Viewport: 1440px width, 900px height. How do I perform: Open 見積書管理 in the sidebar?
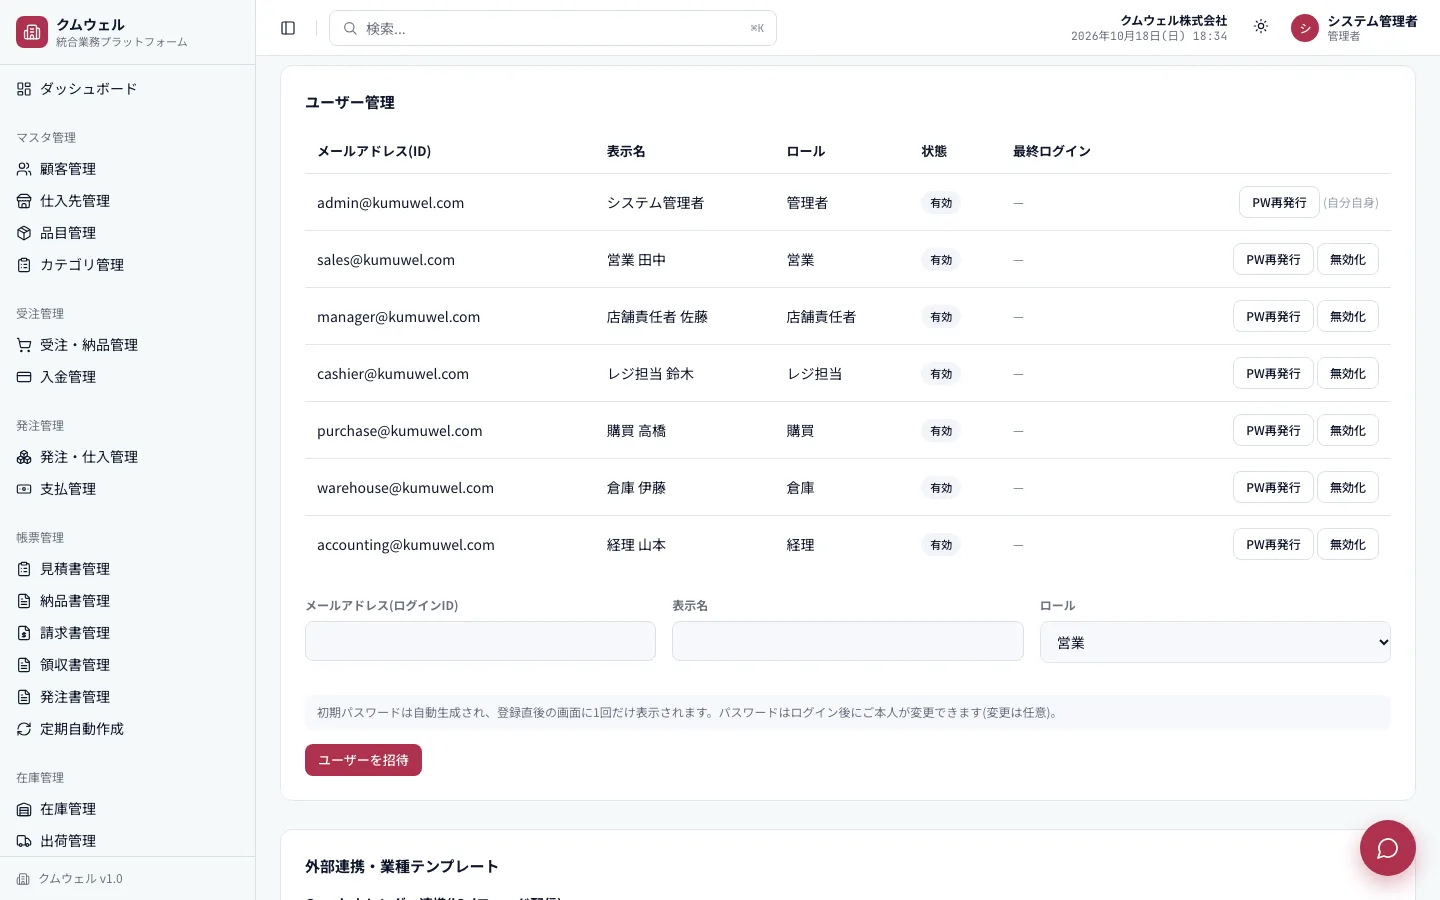(x=127, y=569)
